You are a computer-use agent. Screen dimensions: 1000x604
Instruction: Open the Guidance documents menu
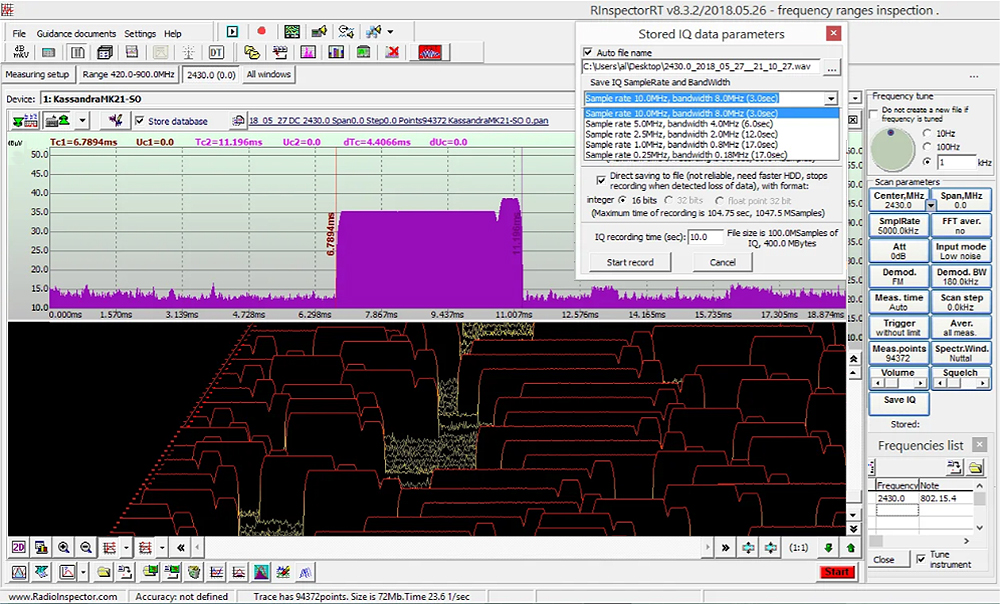pyautogui.click(x=76, y=33)
